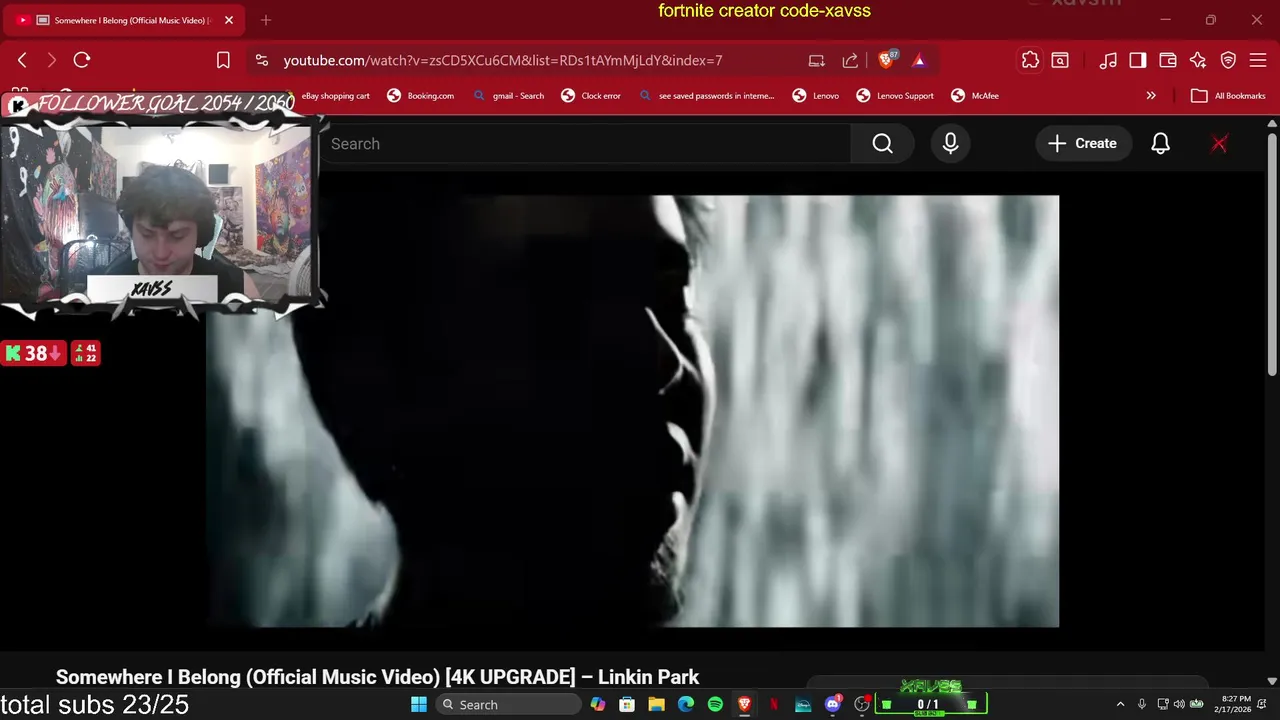
Task: Open the browser main hamburger menu
Action: tap(1258, 60)
